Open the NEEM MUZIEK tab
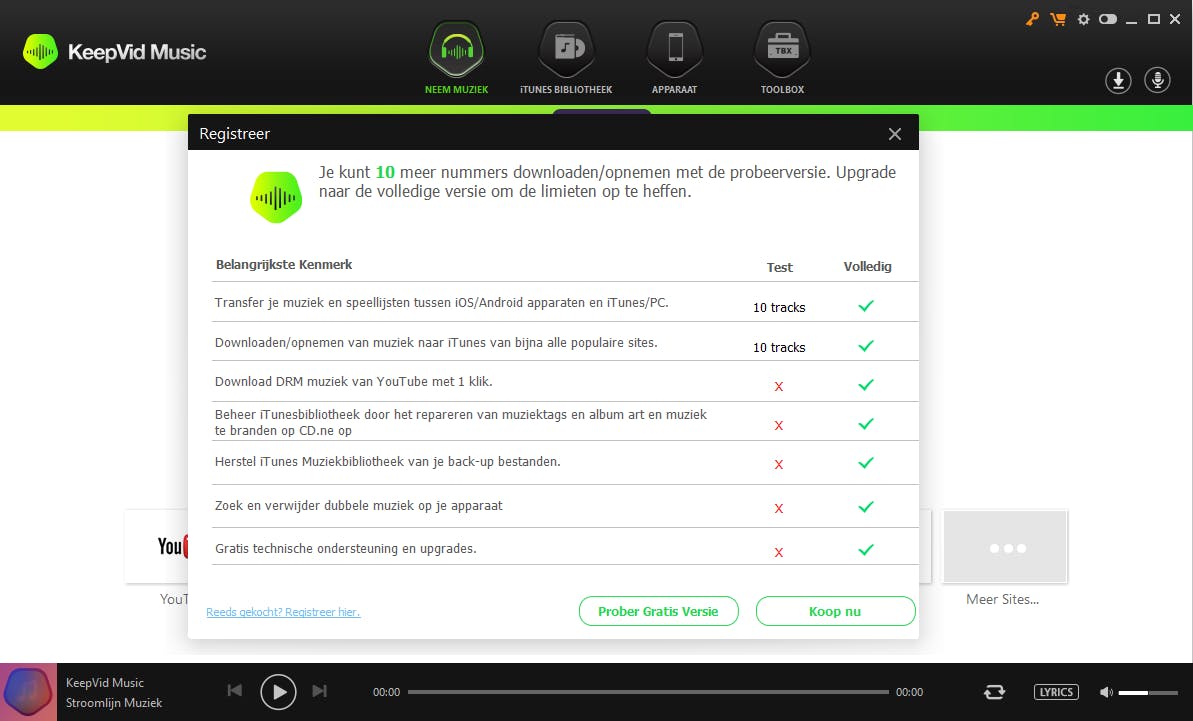Viewport: 1193px width, 721px height. point(457,59)
